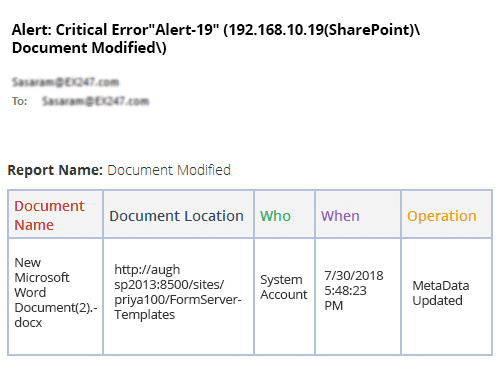Open the augh sp2013:8500 document location URL
The height and width of the screenshot is (390, 500).
click(178, 292)
